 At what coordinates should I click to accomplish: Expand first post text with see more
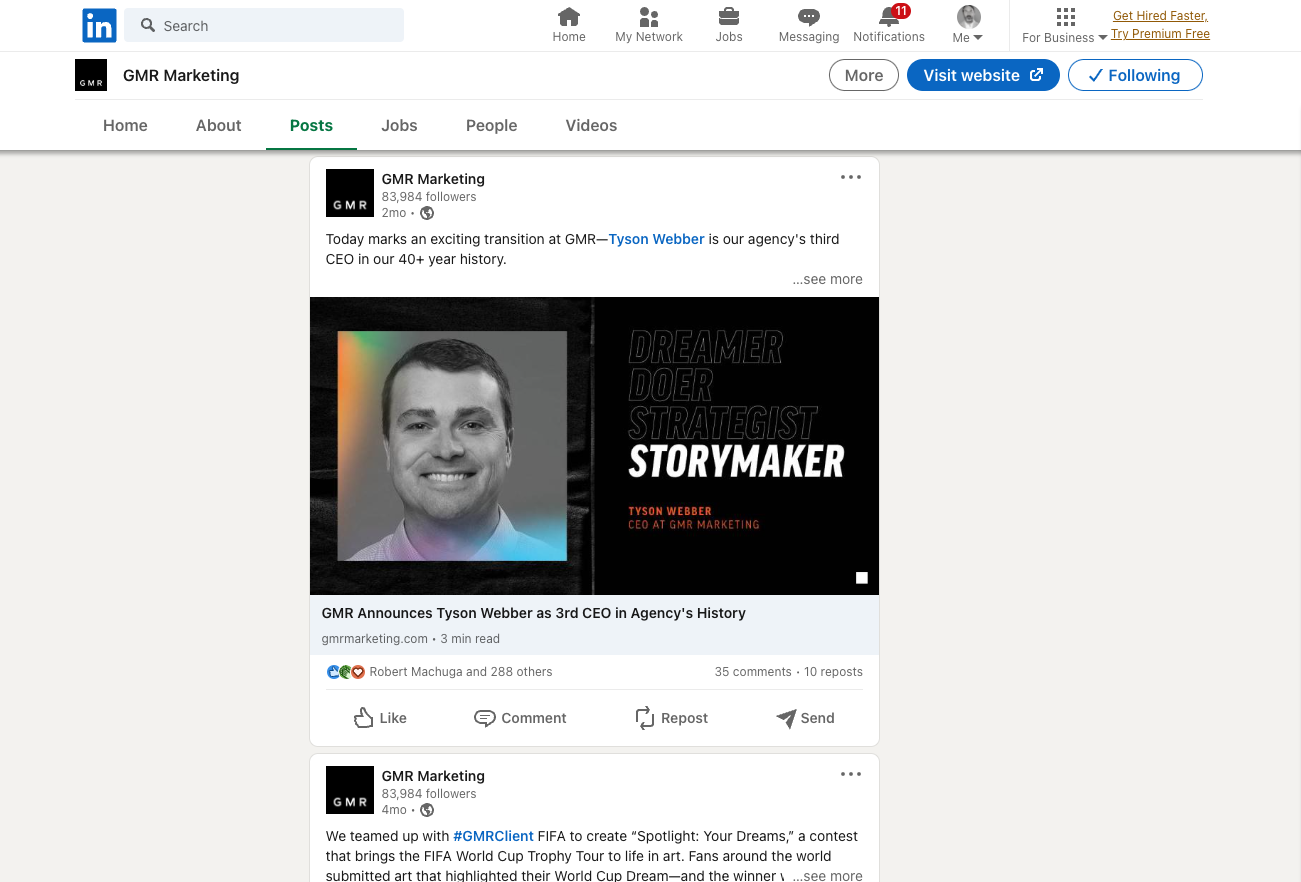click(828, 279)
